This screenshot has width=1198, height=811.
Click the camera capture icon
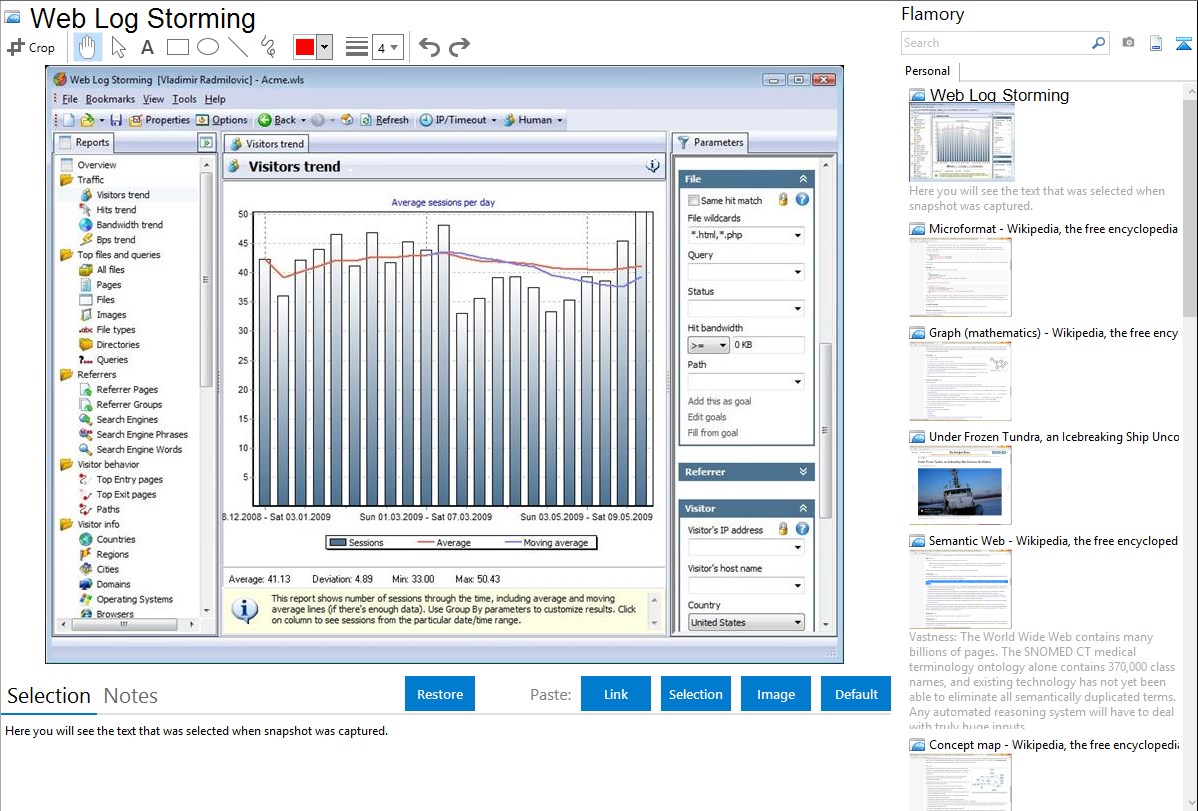click(x=1128, y=43)
